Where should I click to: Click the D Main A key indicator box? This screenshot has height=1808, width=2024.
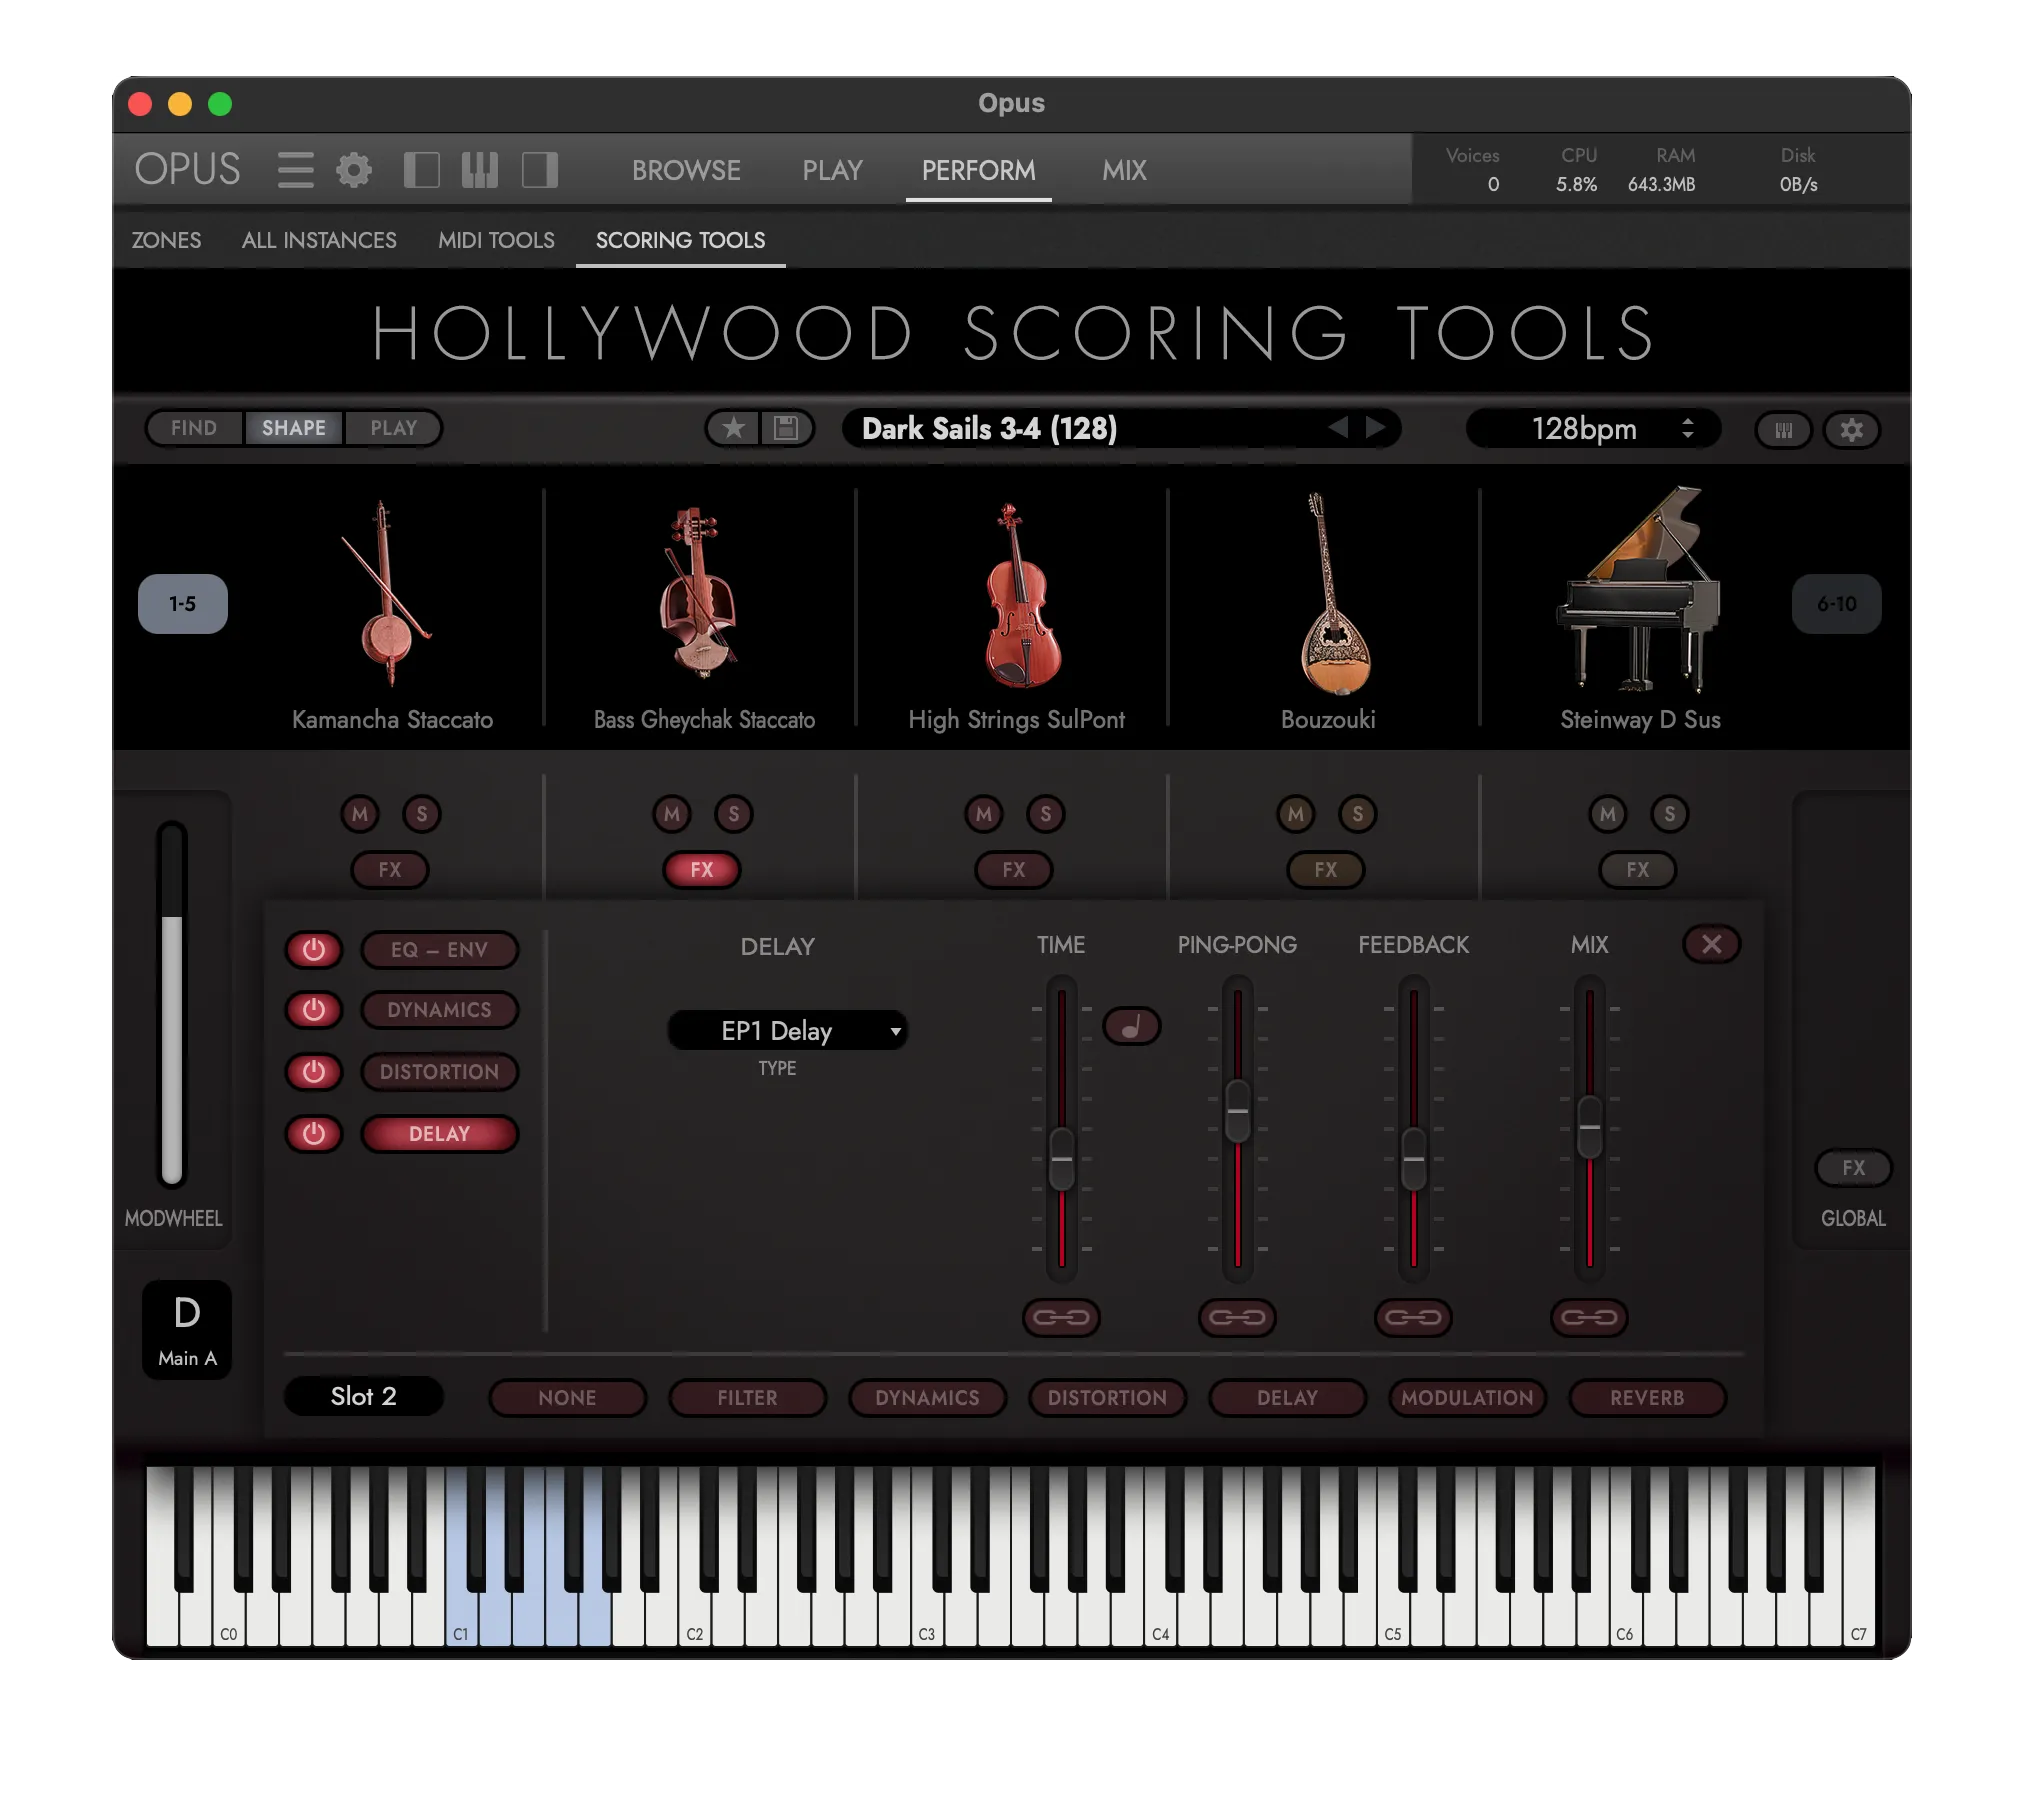click(x=187, y=1330)
